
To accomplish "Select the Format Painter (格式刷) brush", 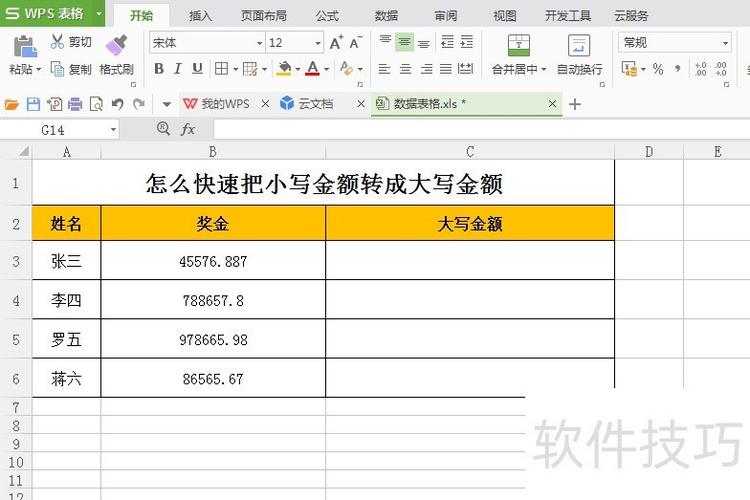I will click(x=116, y=45).
